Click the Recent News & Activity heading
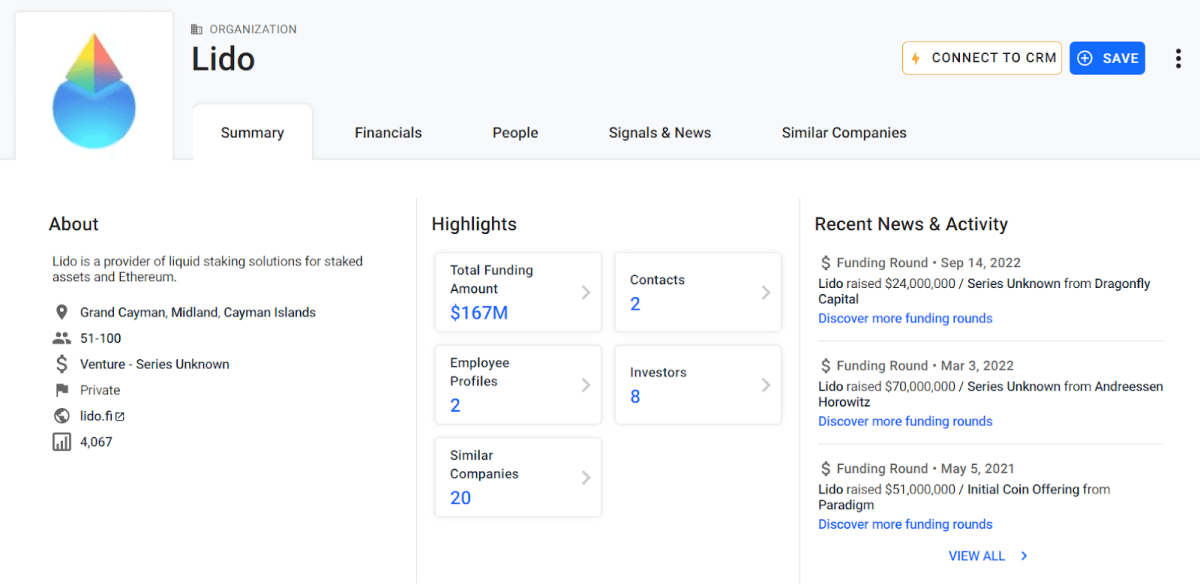Viewport: 1200px width, 585px height. click(x=911, y=224)
